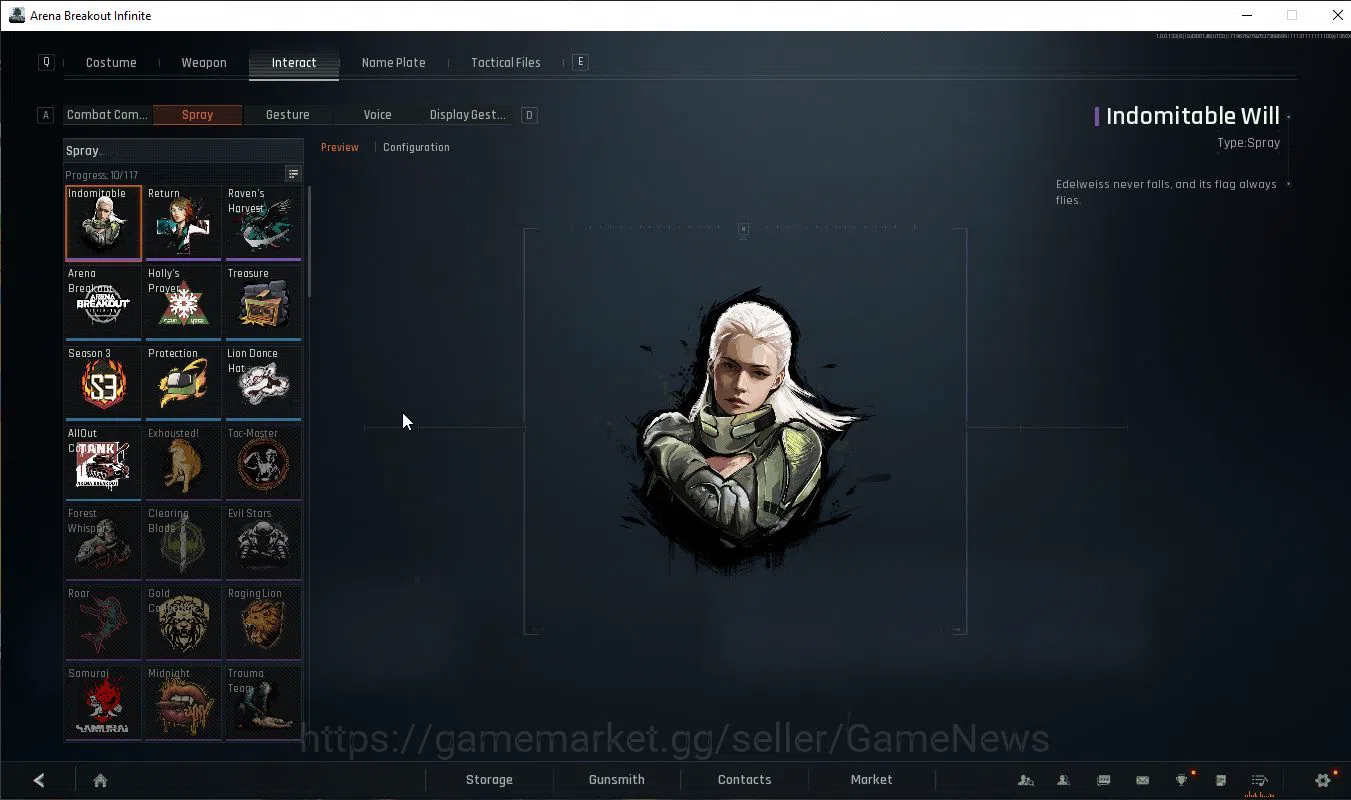
Task: Open the Combat Com... sub-tab
Action: (x=107, y=115)
